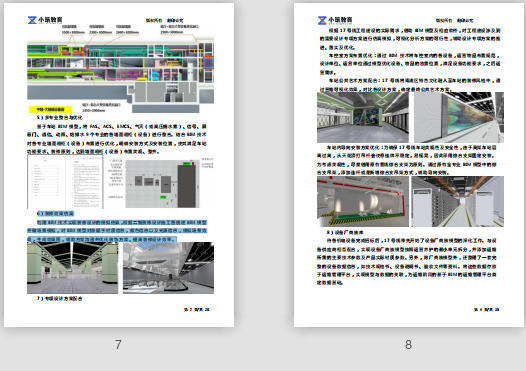Click the white curved ceiling hall rendering

168,268
